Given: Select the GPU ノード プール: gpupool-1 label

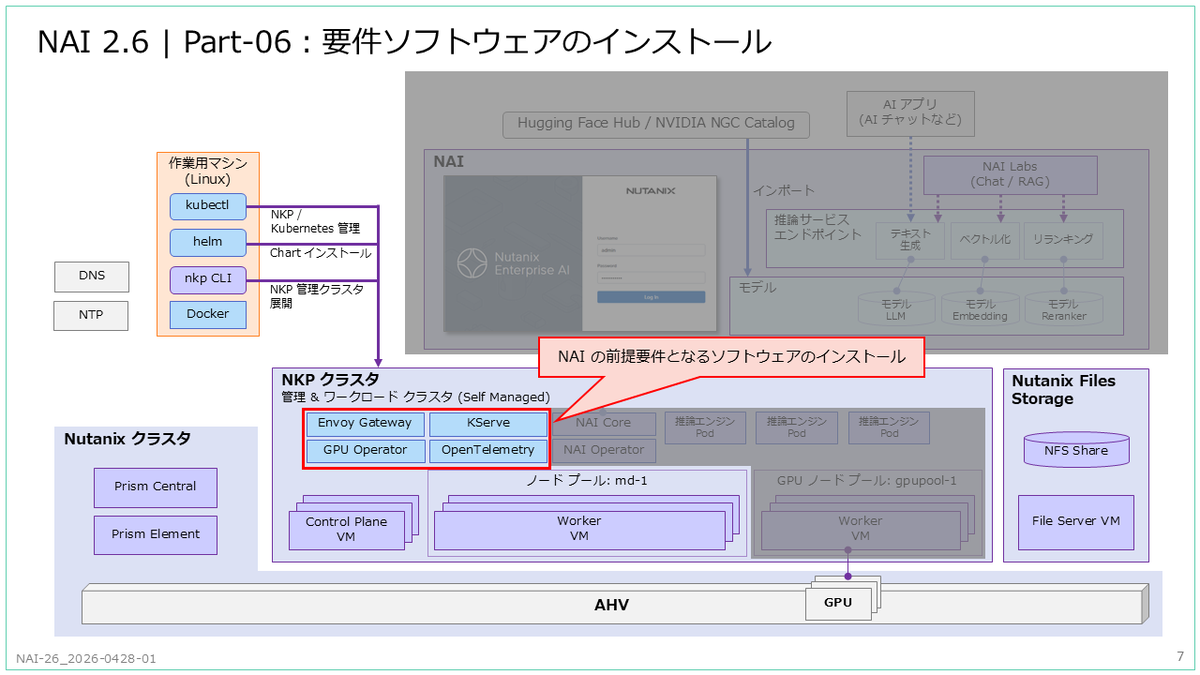Looking at the screenshot, I should [866, 481].
